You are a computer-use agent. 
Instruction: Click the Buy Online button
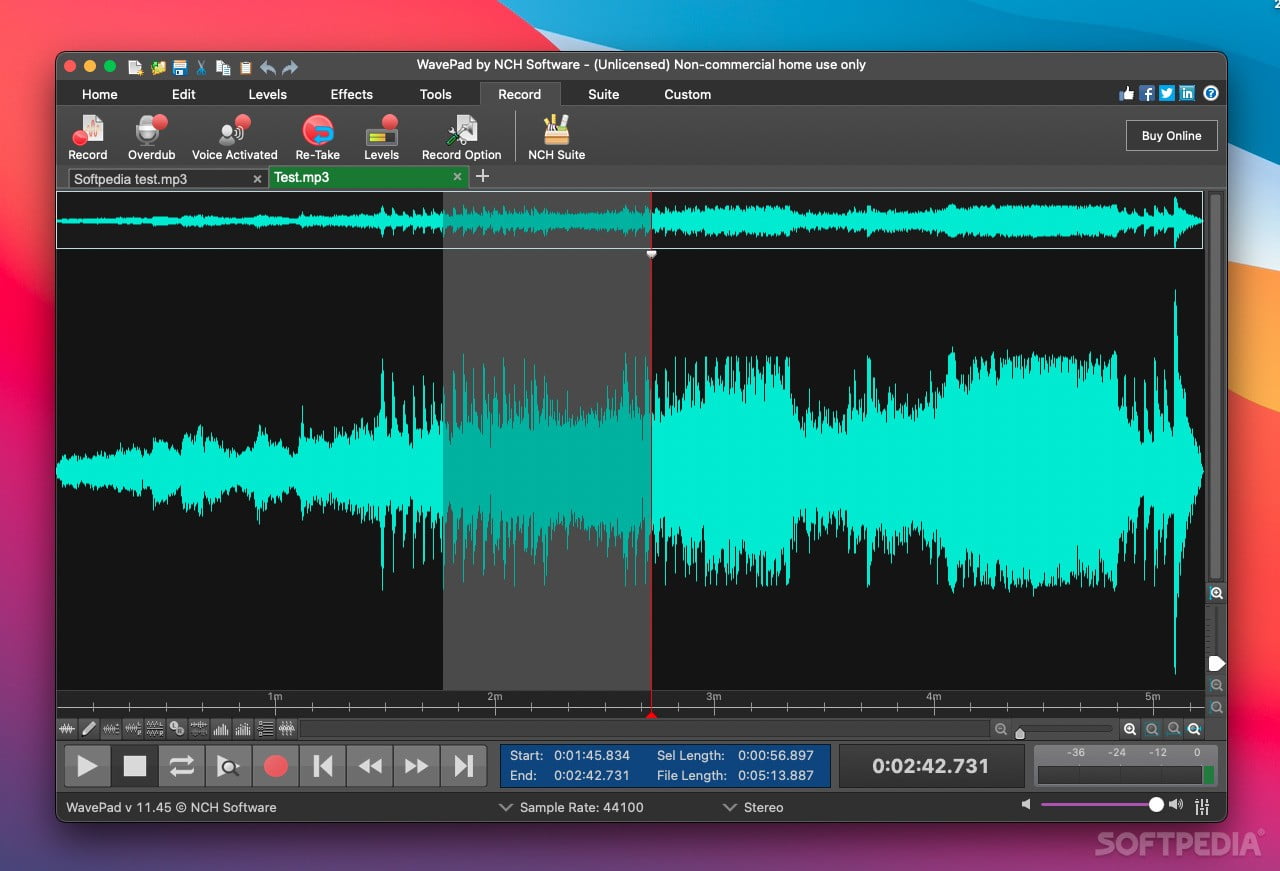1171,135
